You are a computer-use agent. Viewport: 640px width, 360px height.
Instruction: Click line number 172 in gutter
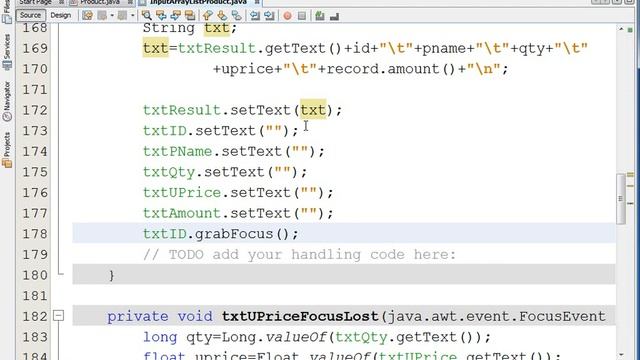[35, 110]
